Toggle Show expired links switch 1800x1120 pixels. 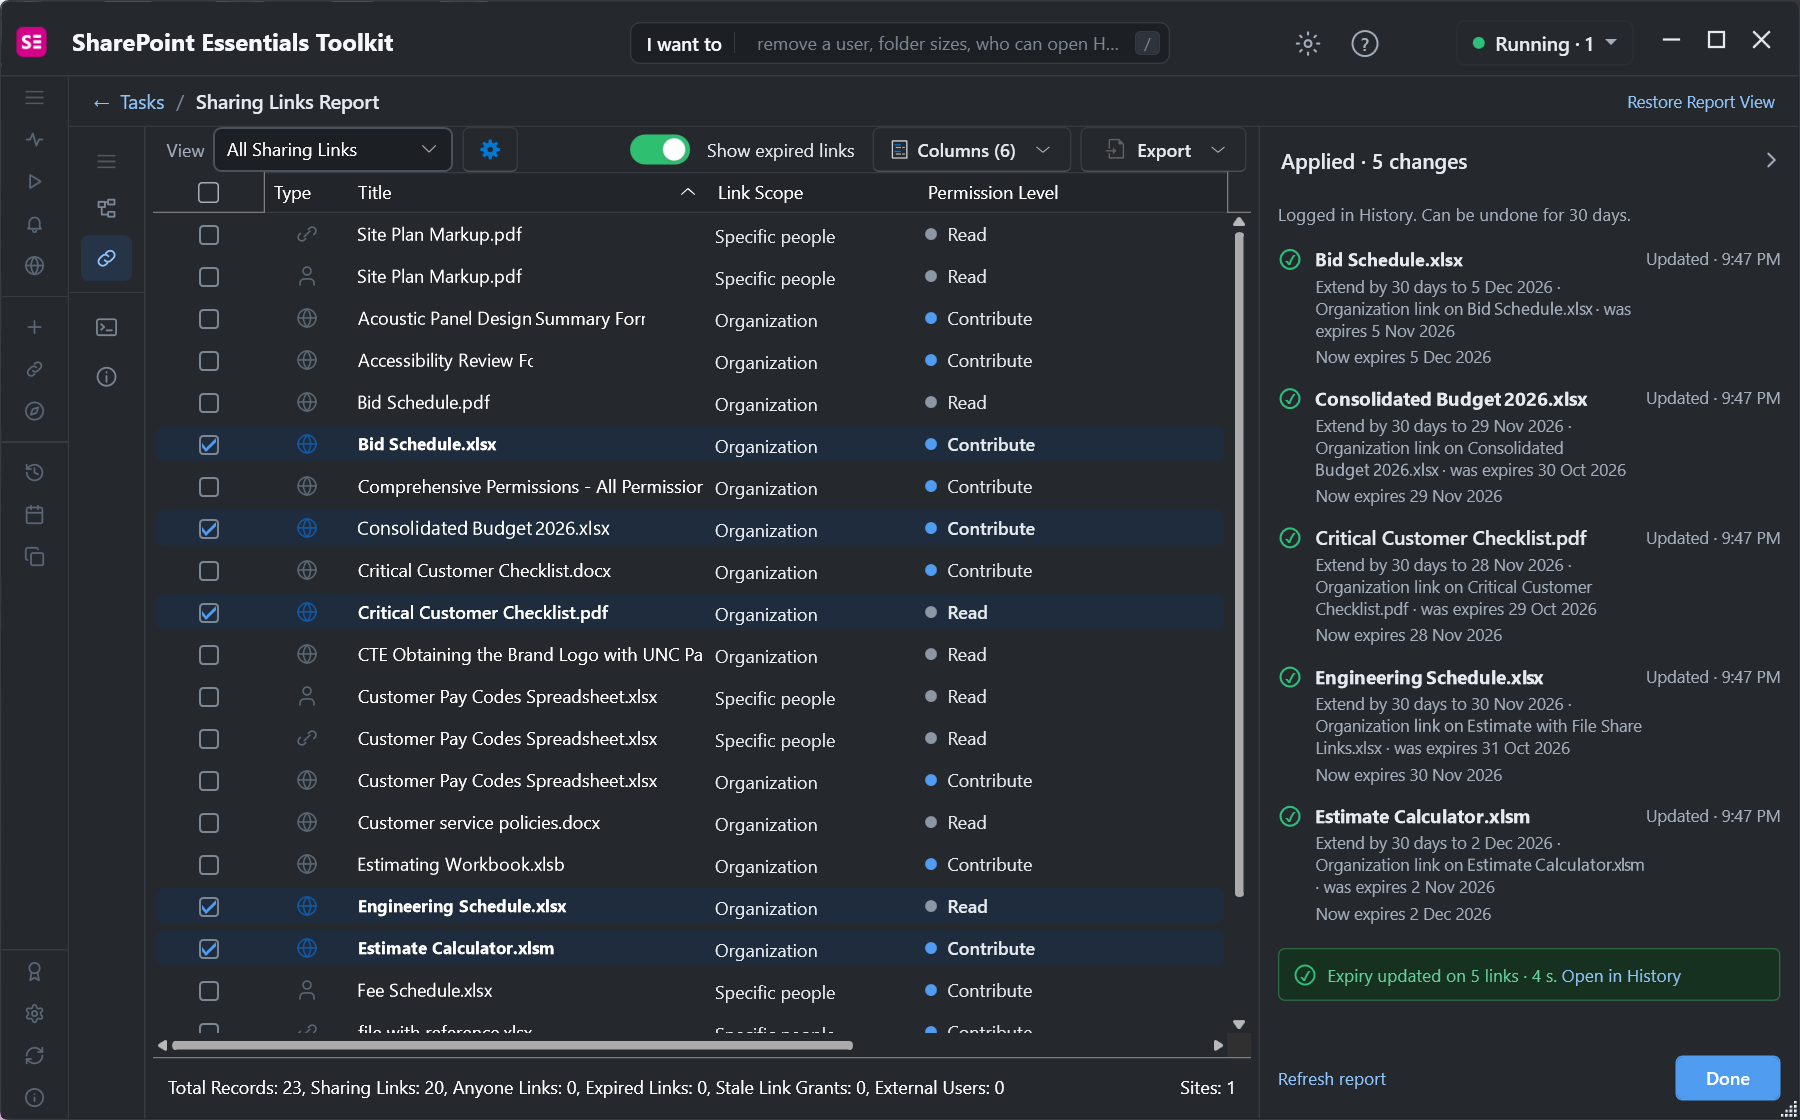[660, 149]
